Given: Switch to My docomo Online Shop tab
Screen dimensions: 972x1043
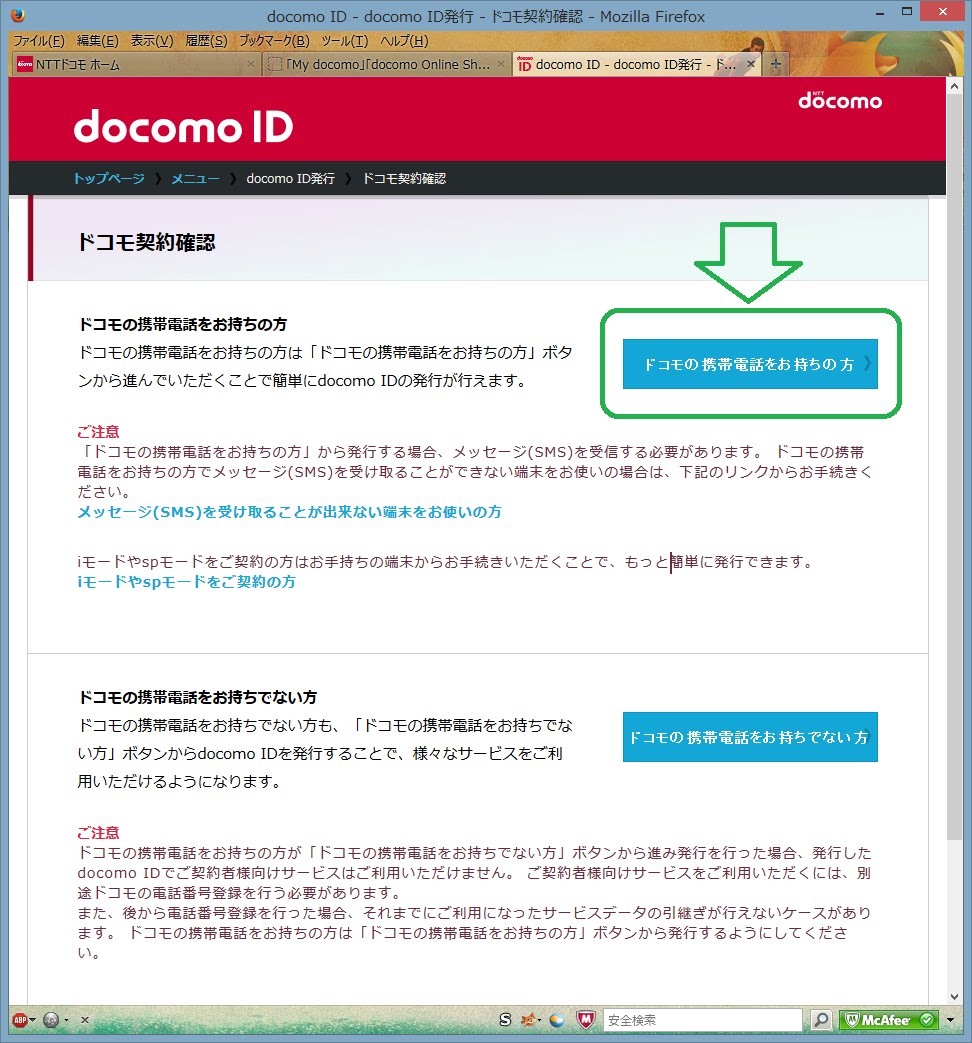Looking at the screenshot, I should (387, 65).
